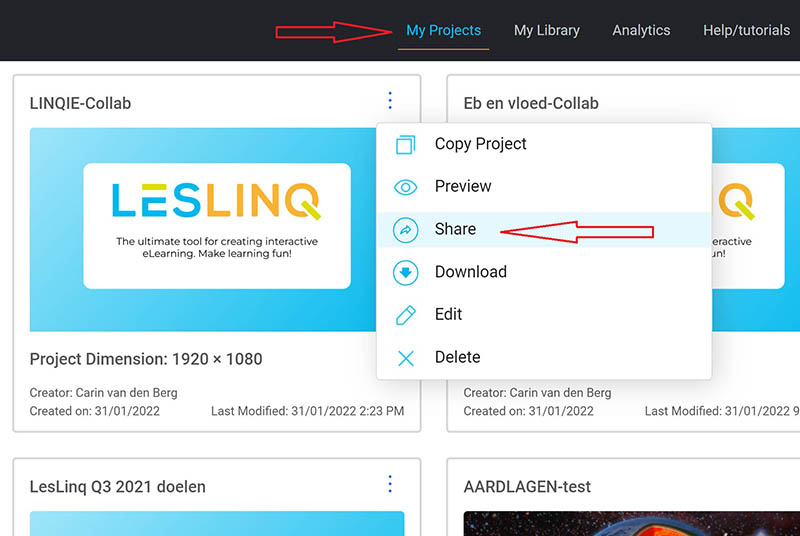800x536 pixels.
Task: Open the three-dot menu on LesLinq Q3 2021 doelen
Action: (x=390, y=483)
